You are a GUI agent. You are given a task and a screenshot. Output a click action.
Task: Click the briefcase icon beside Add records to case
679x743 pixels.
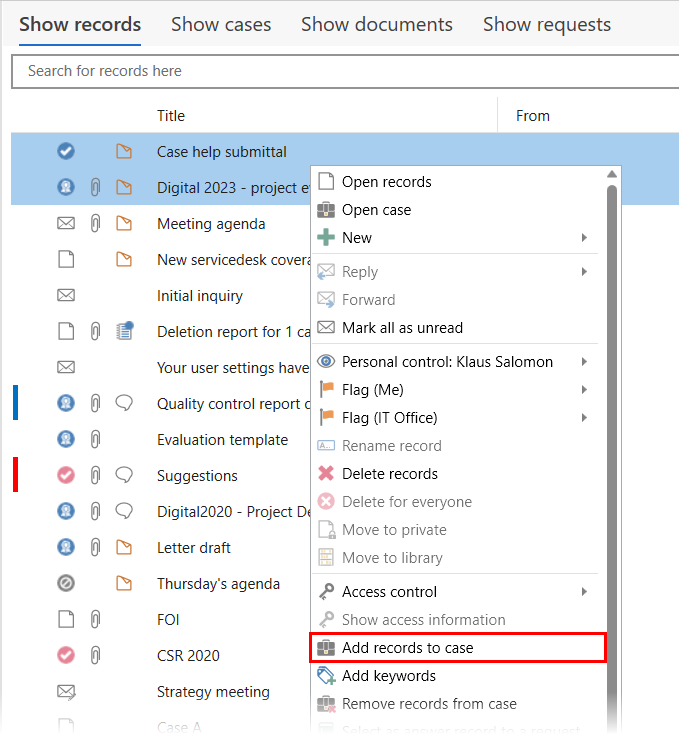tap(326, 648)
